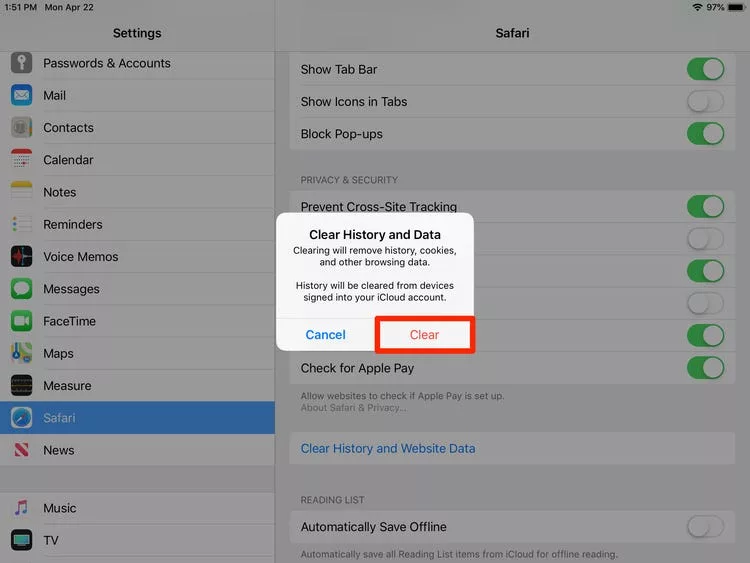Tap the Mon Apr 22 date
Viewport: 750px width, 563px height.
tap(69, 7)
